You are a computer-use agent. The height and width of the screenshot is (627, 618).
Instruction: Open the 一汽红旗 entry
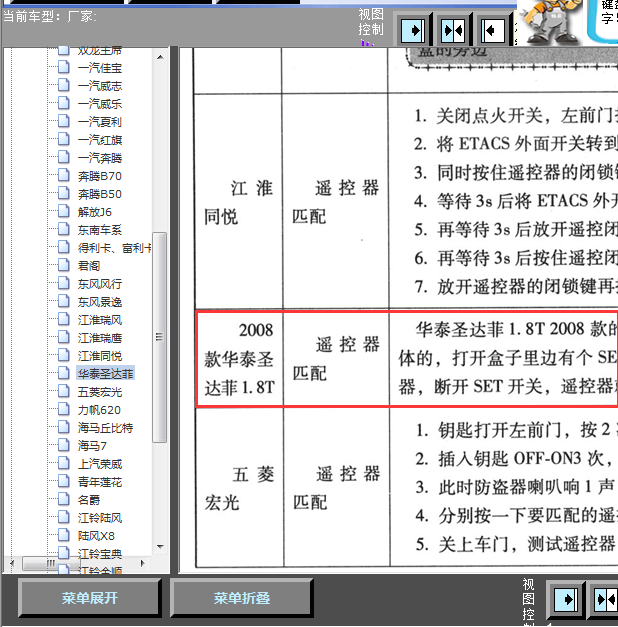tap(100, 140)
